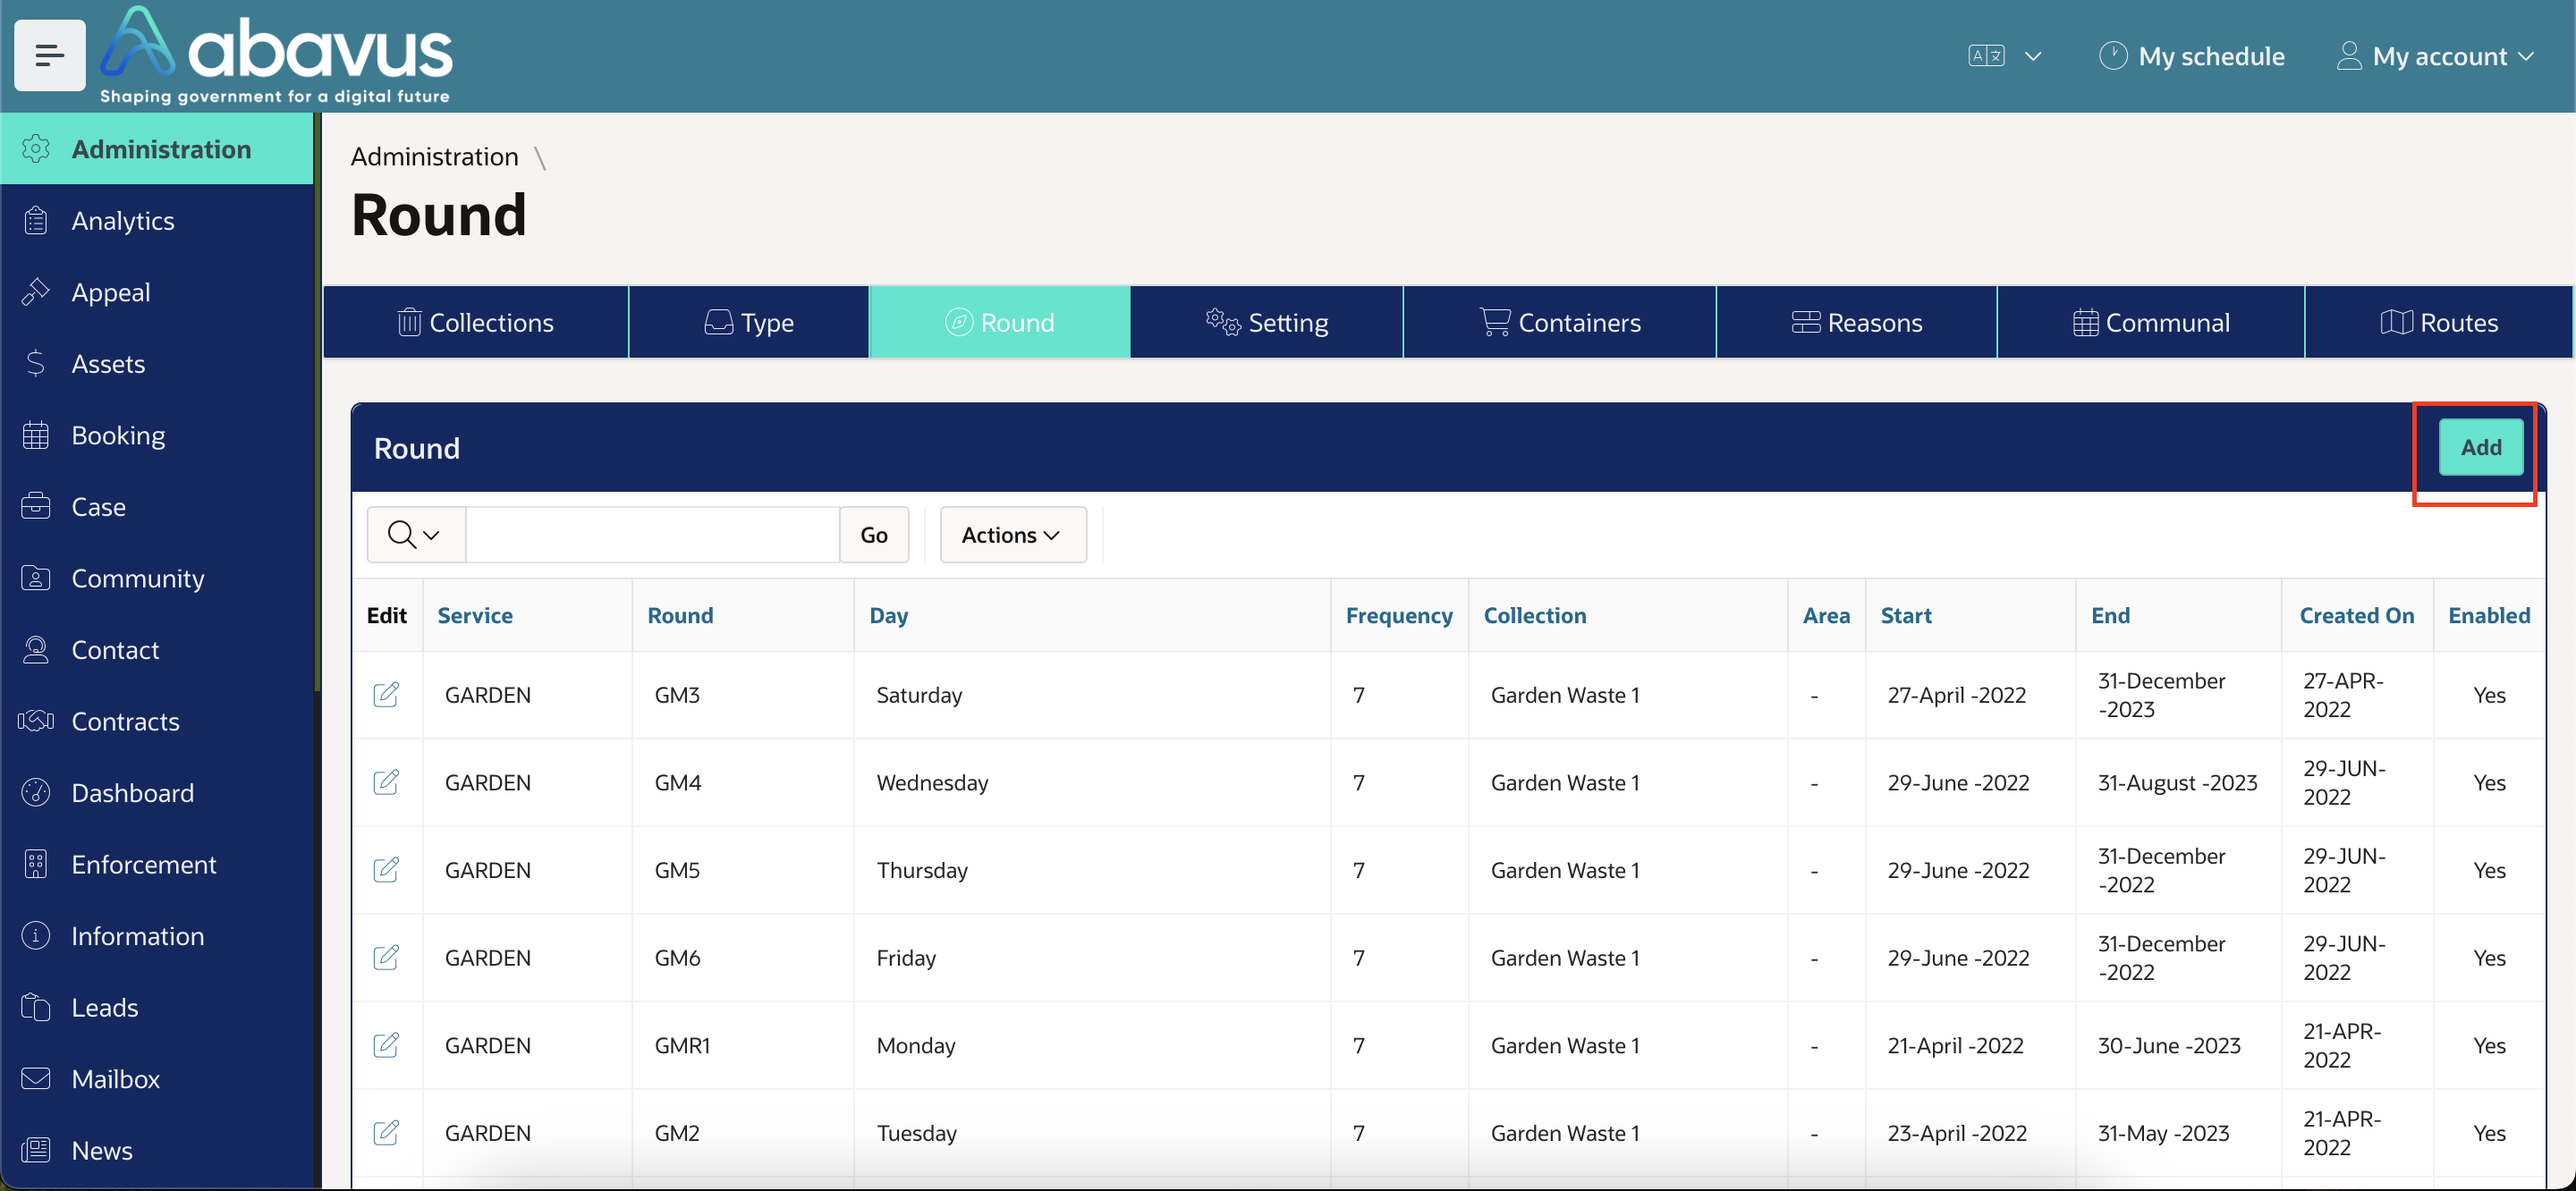Click the Add button

click(x=2481, y=447)
